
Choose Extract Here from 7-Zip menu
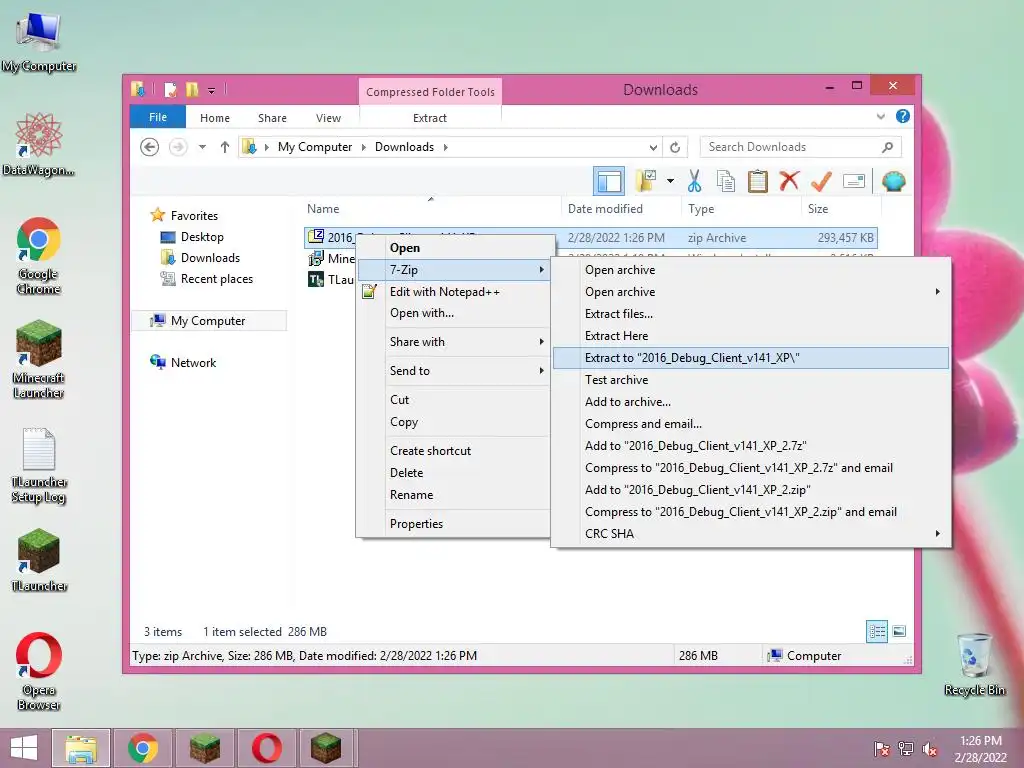[x=751, y=336]
